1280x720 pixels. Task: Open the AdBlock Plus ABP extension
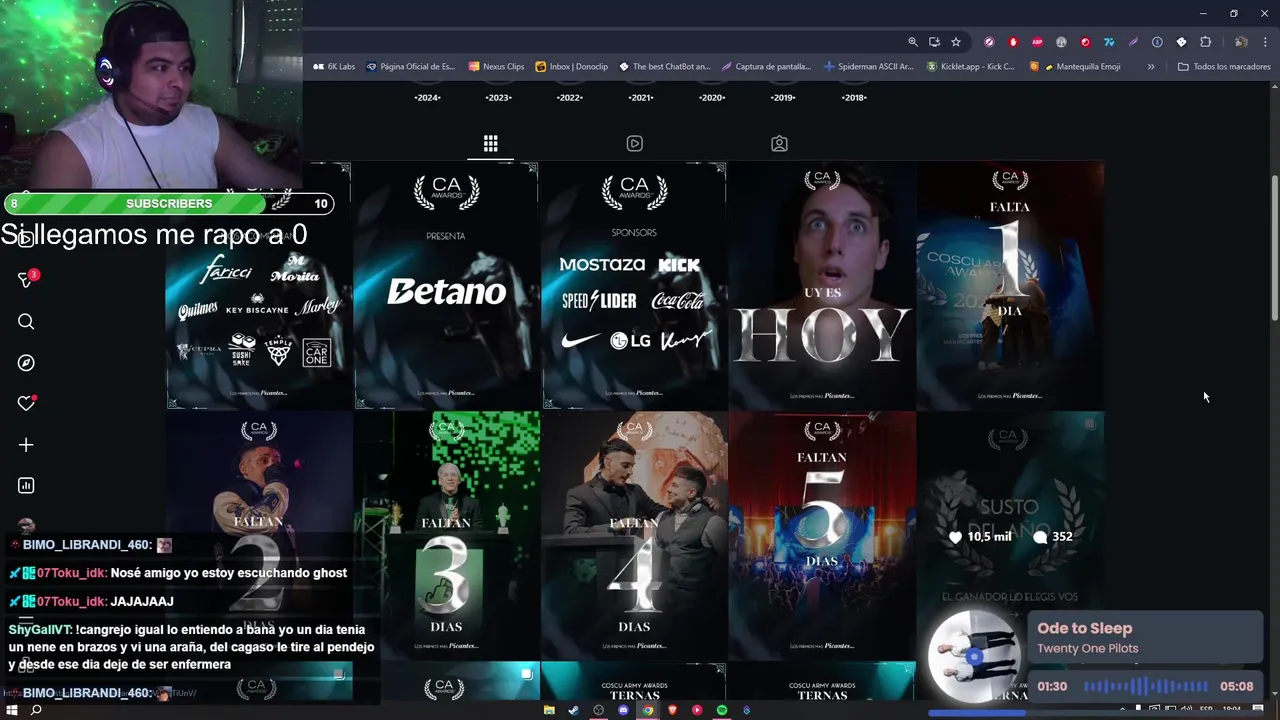coord(1037,42)
